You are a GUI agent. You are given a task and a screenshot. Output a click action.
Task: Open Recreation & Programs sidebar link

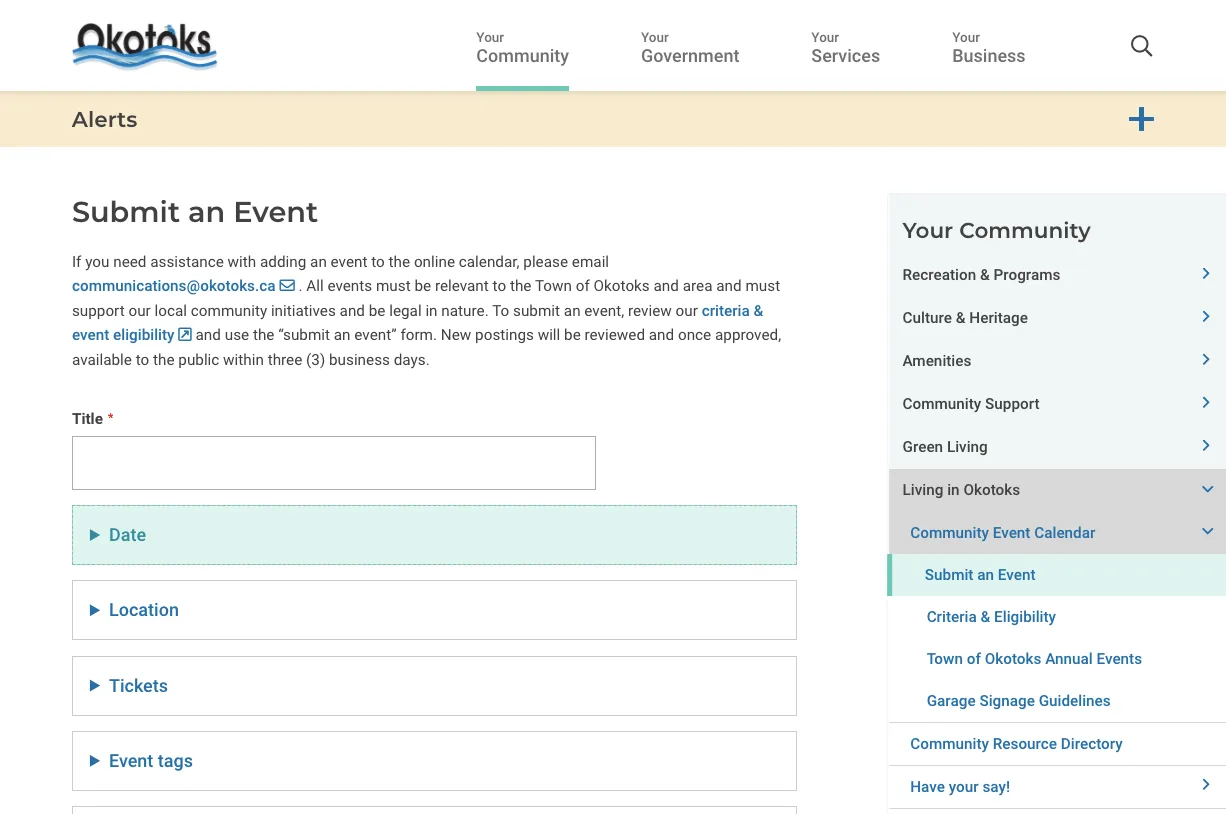point(981,275)
